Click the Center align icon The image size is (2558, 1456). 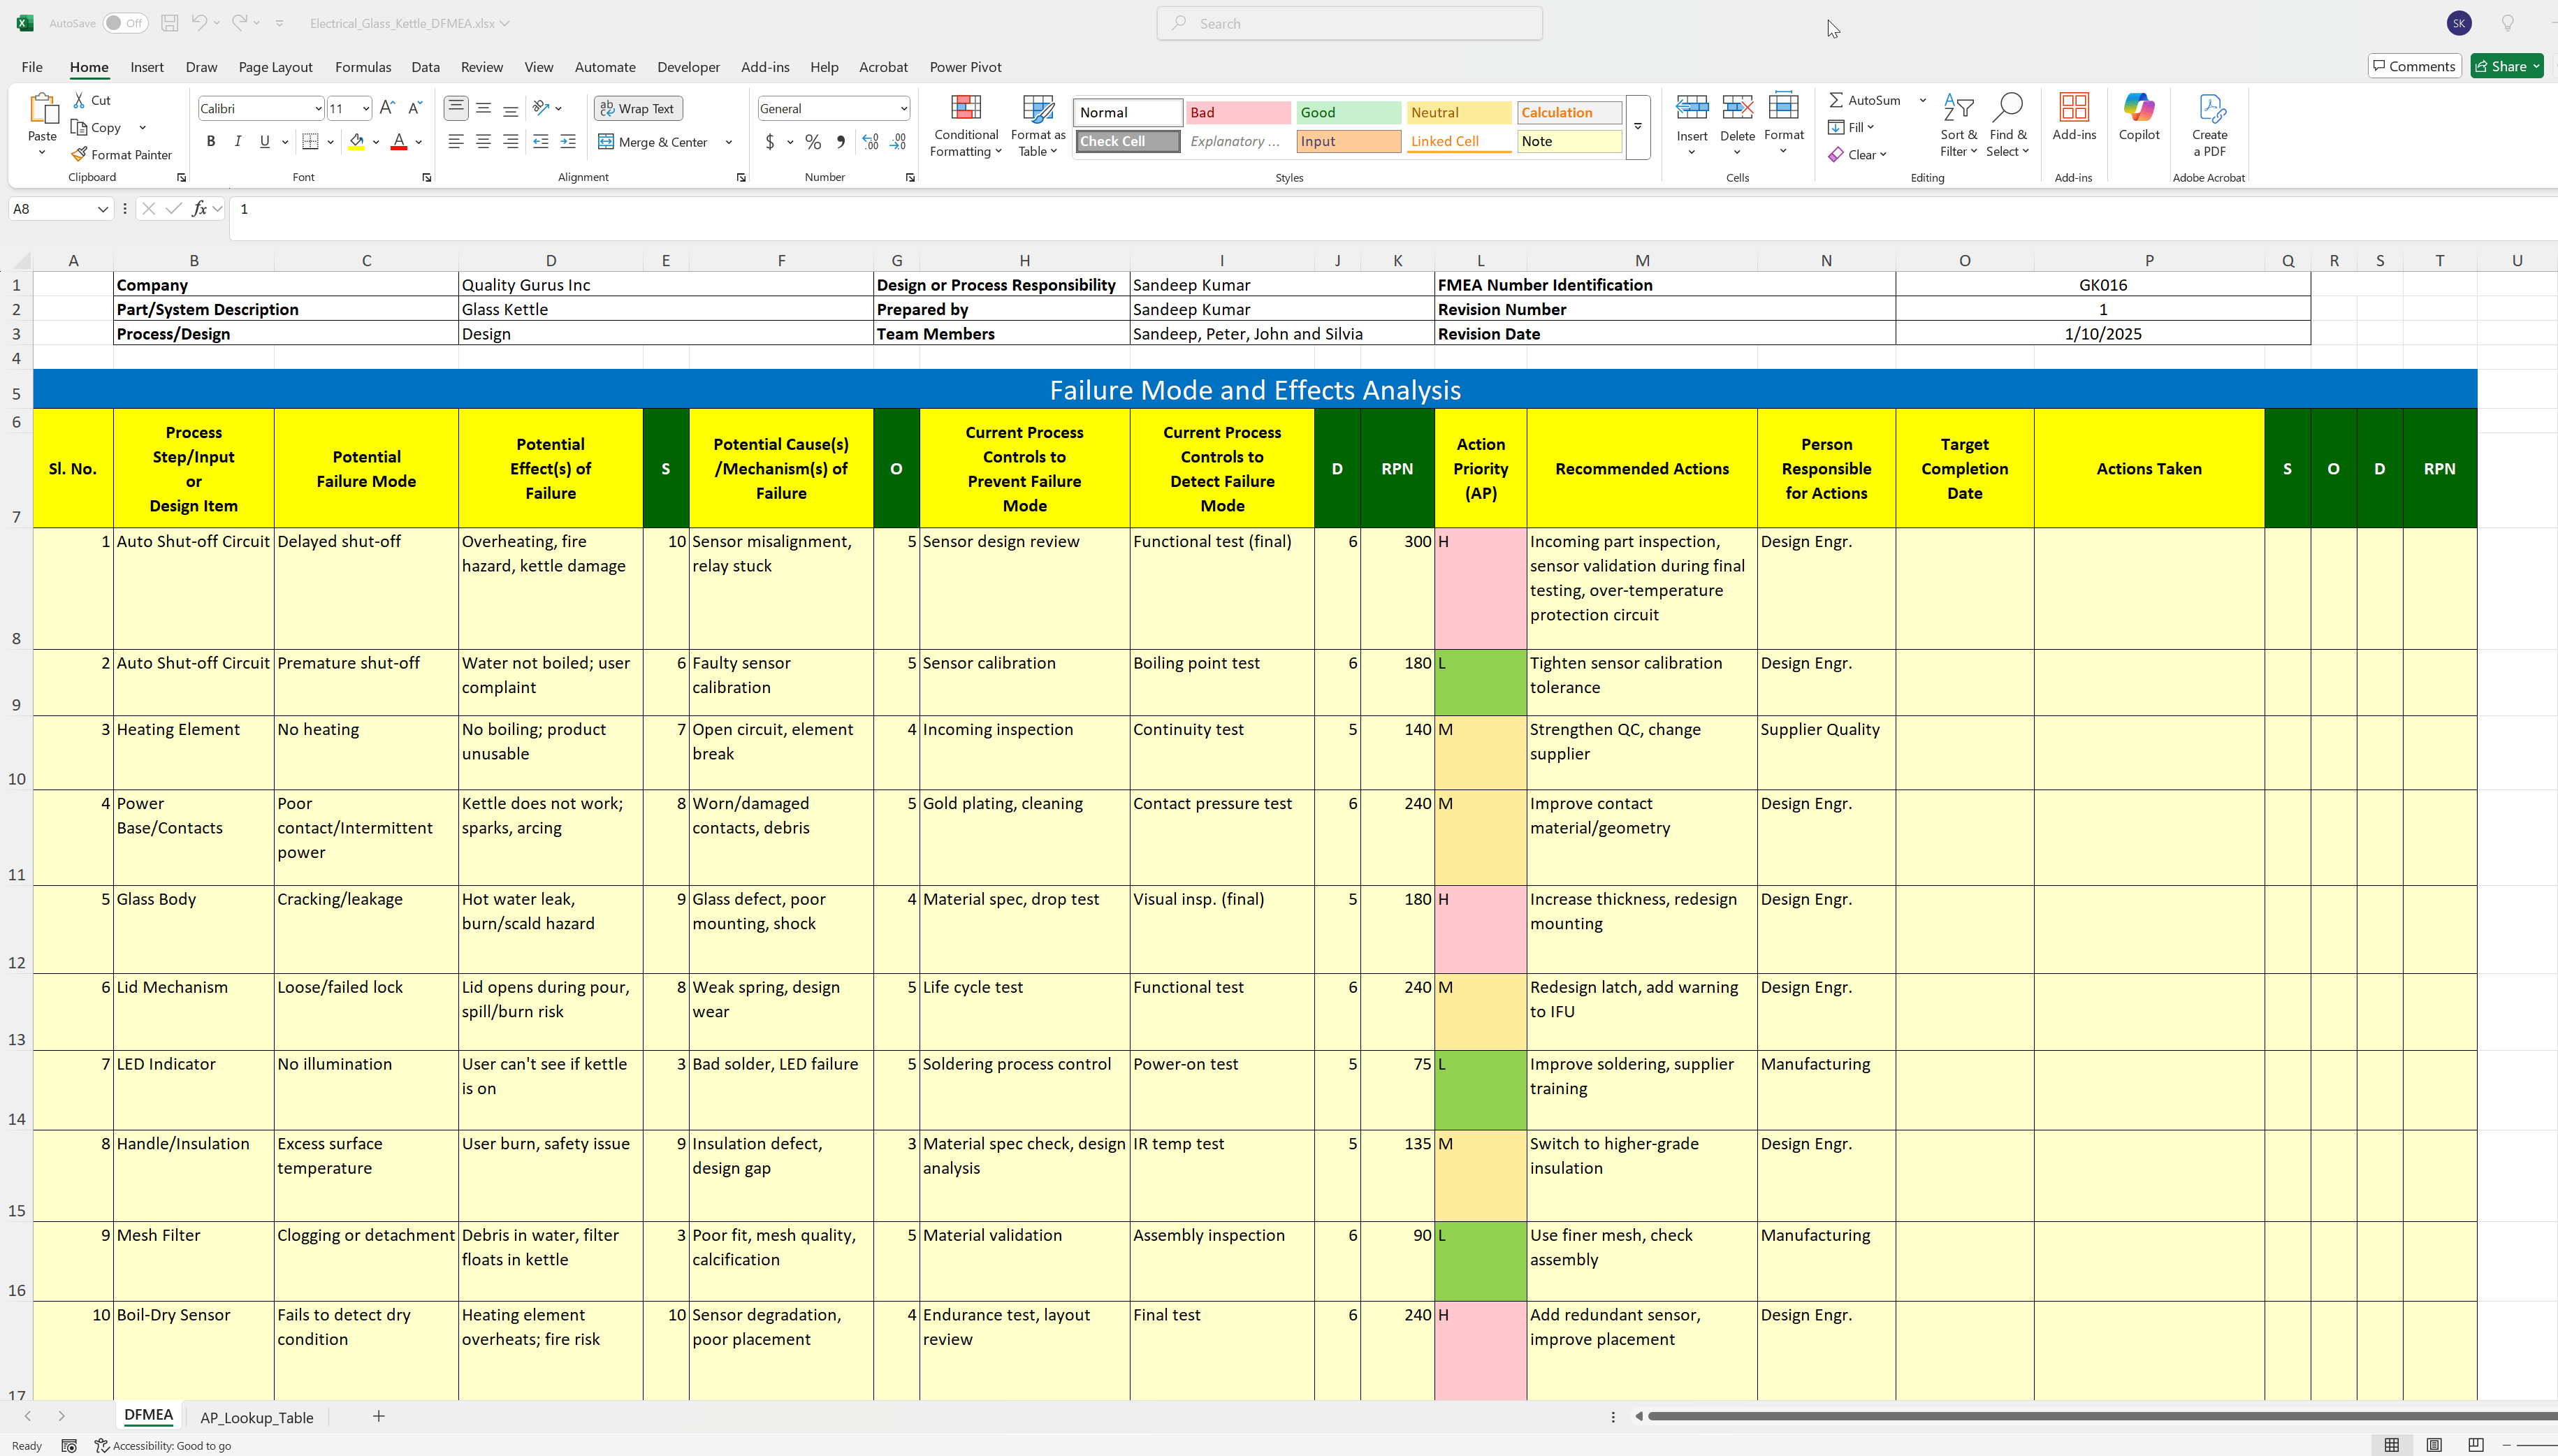click(483, 142)
